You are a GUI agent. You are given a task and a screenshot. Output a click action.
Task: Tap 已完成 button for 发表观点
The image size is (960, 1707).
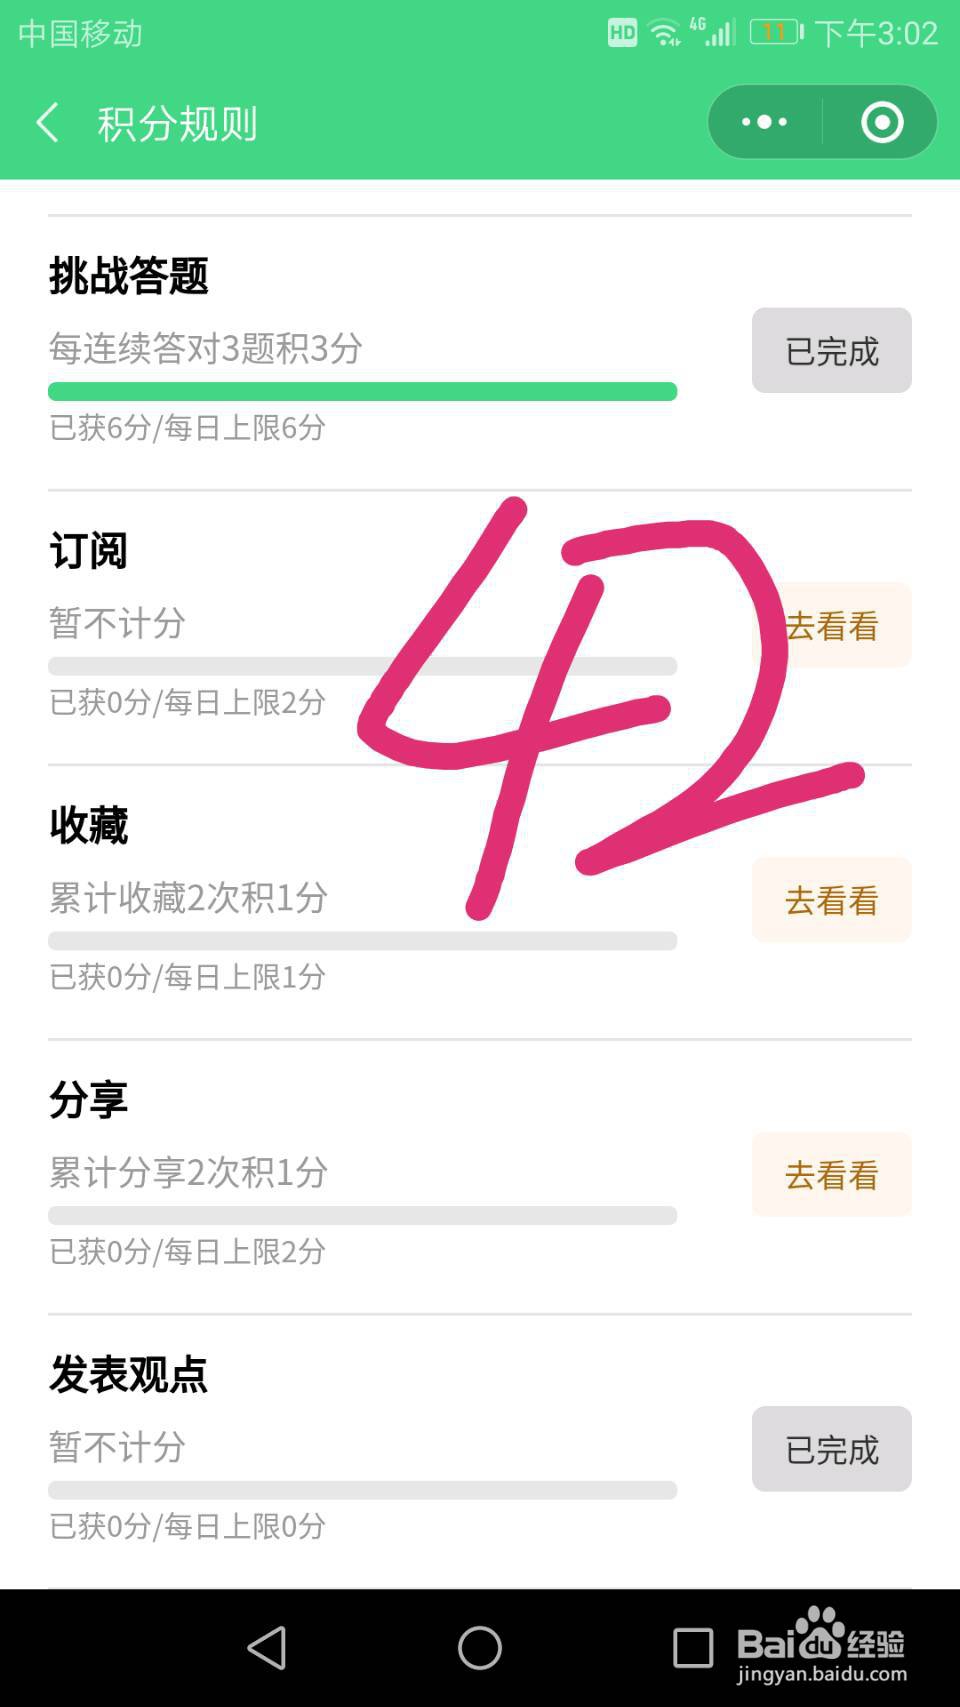[831, 1449]
